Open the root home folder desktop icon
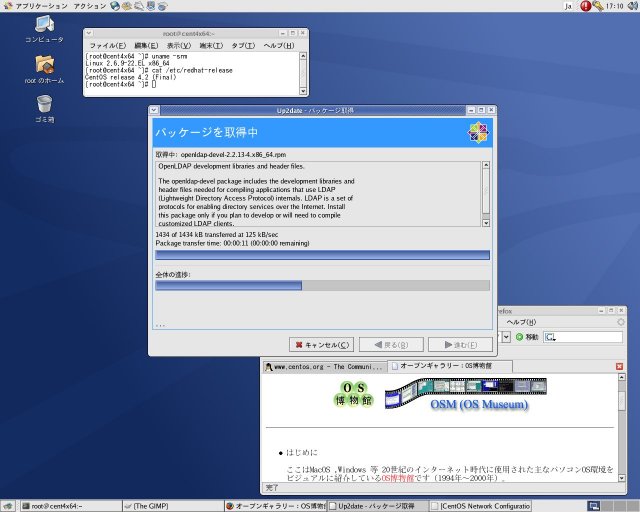 click(44, 69)
